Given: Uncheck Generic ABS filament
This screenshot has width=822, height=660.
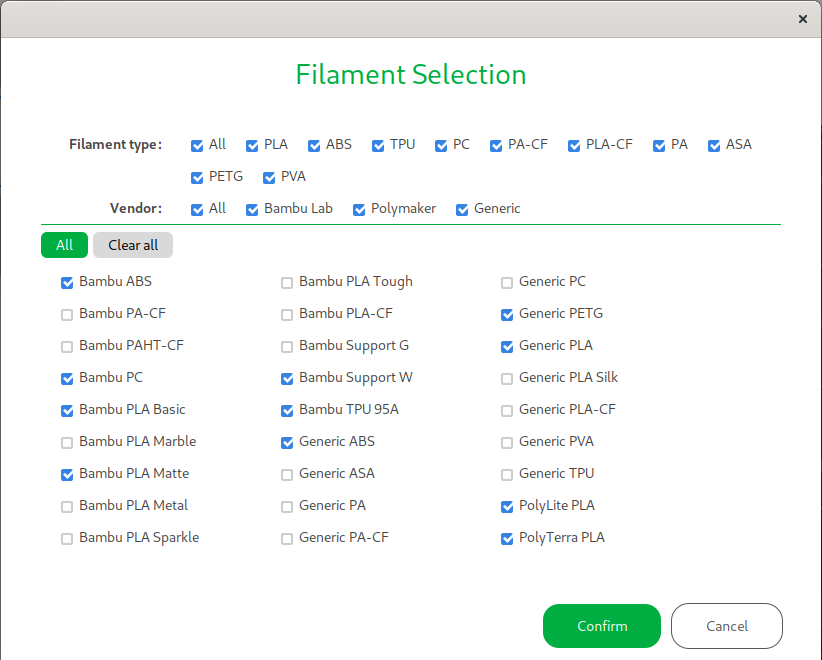Looking at the screenshot, I should 287,442.
